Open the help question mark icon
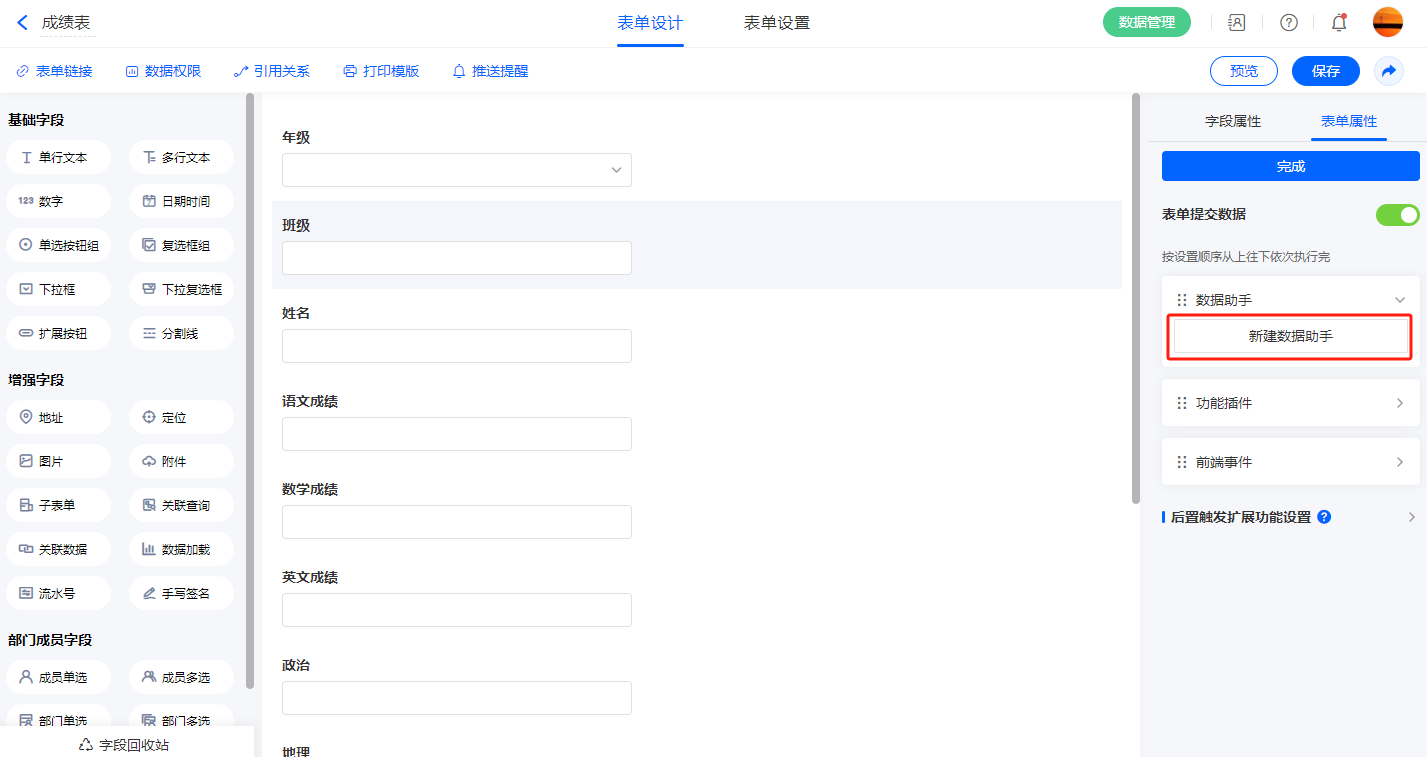Screen dimensions: 1427x757 (x=1289, y=22)
